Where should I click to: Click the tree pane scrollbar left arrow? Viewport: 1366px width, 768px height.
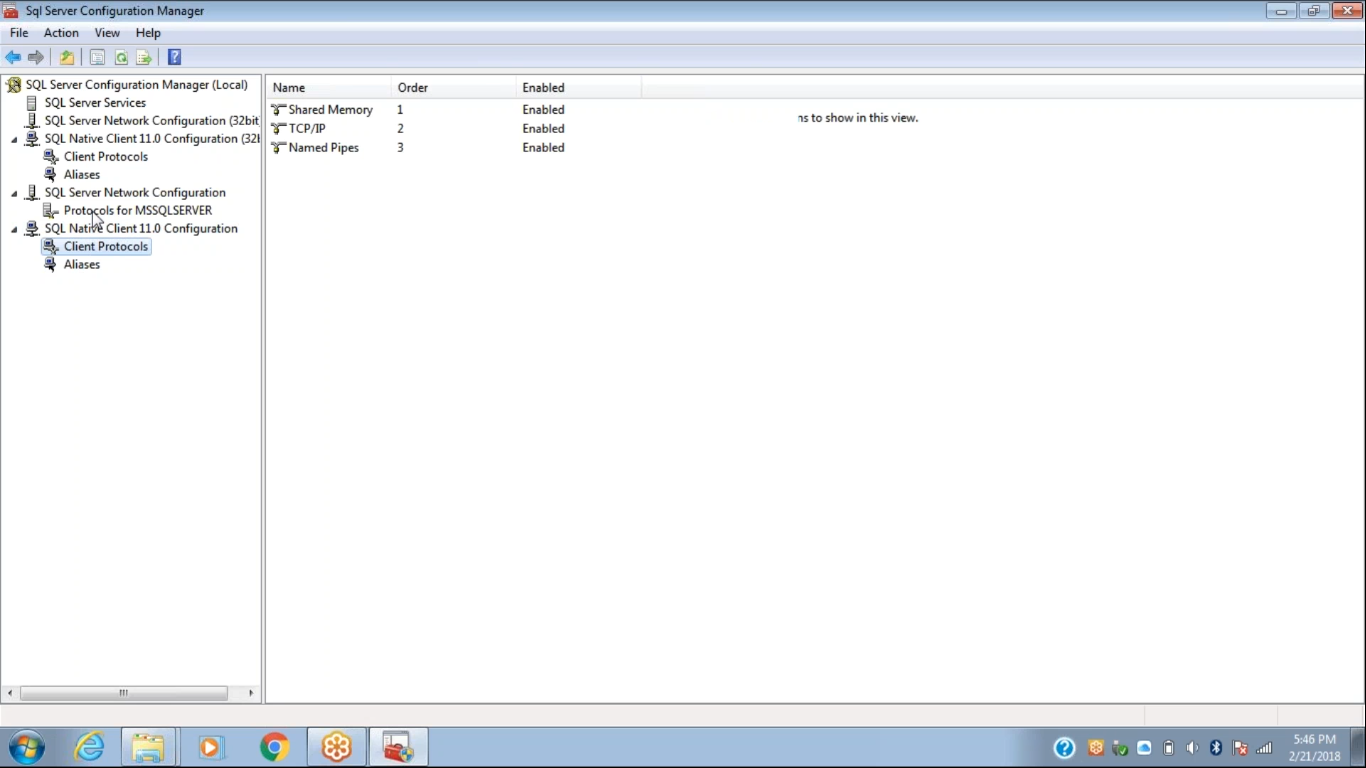pyautogui.click(x=10, y=693)
